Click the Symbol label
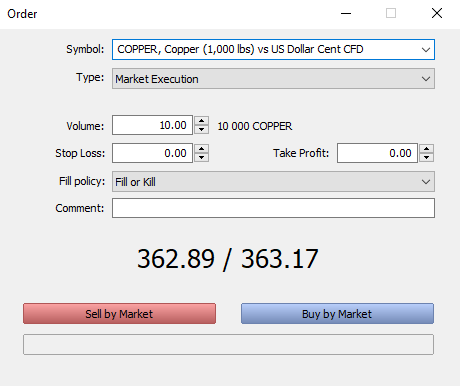This screenshot has width=460, height=386. pyautogui.click(x=85, y=49)
